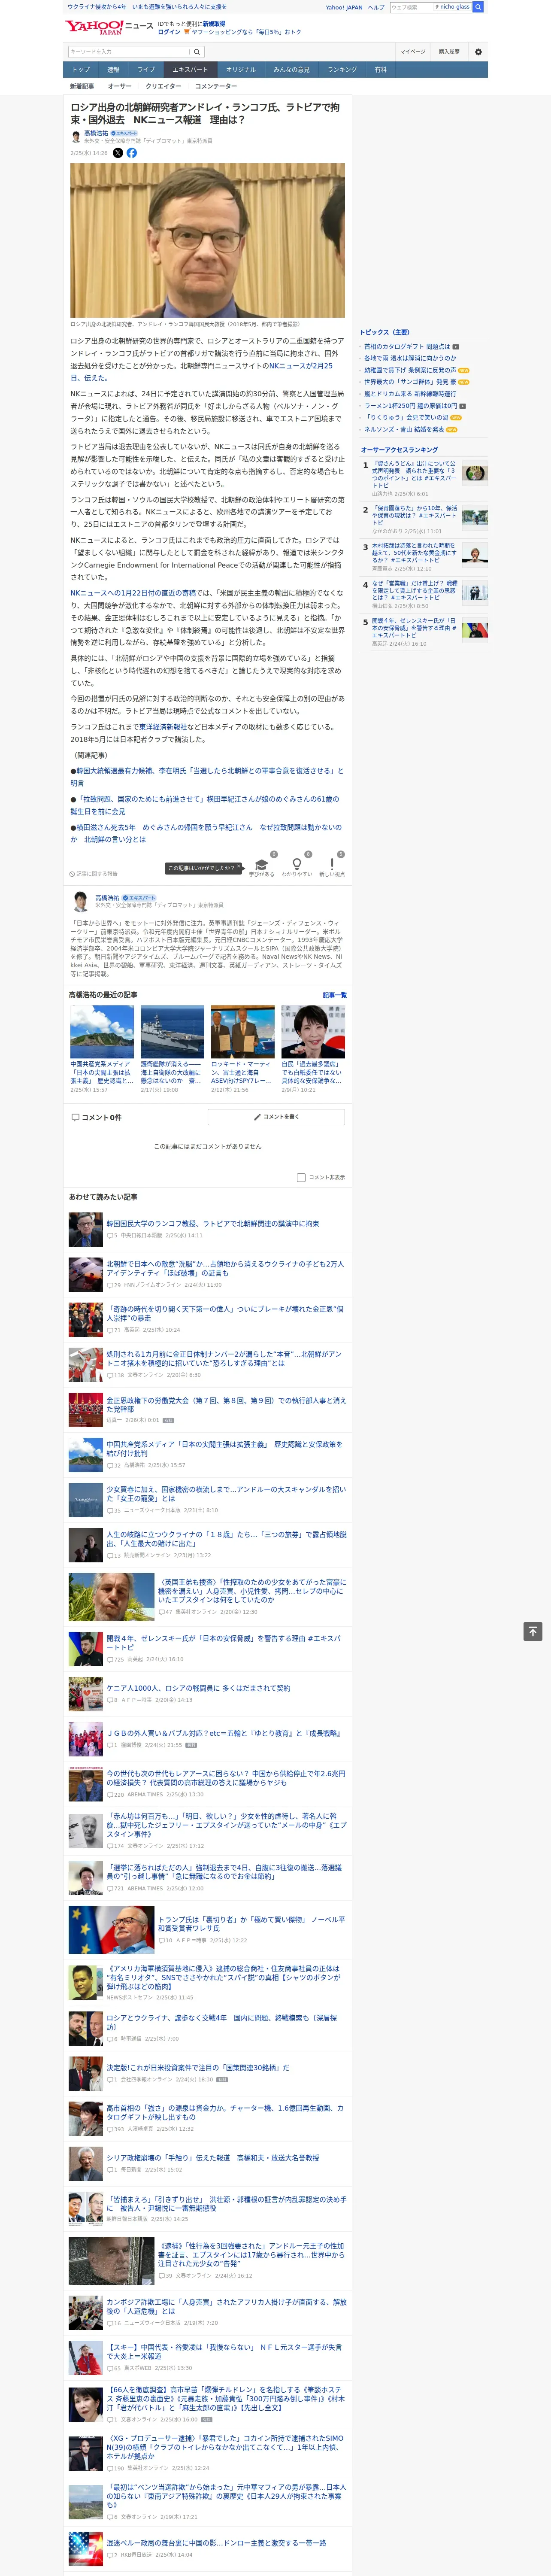Click the わかりやすい light bulb icon
Image resolution: width=551 pixels, height=2576 pixels.
(x=296, y=864)
